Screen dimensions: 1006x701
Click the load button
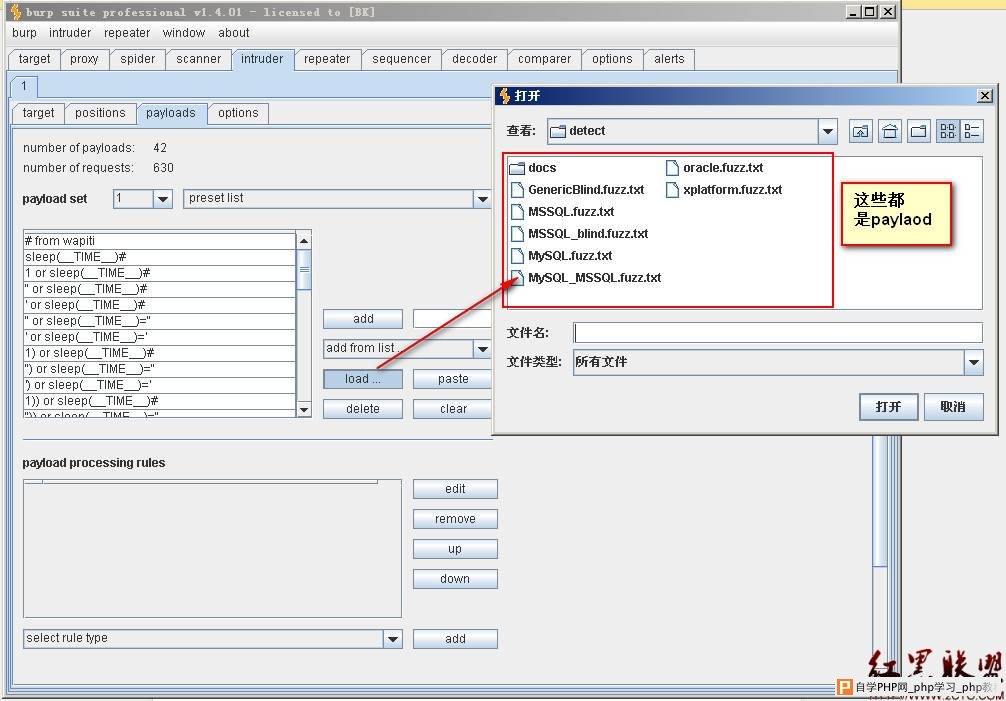pos(362,379)
